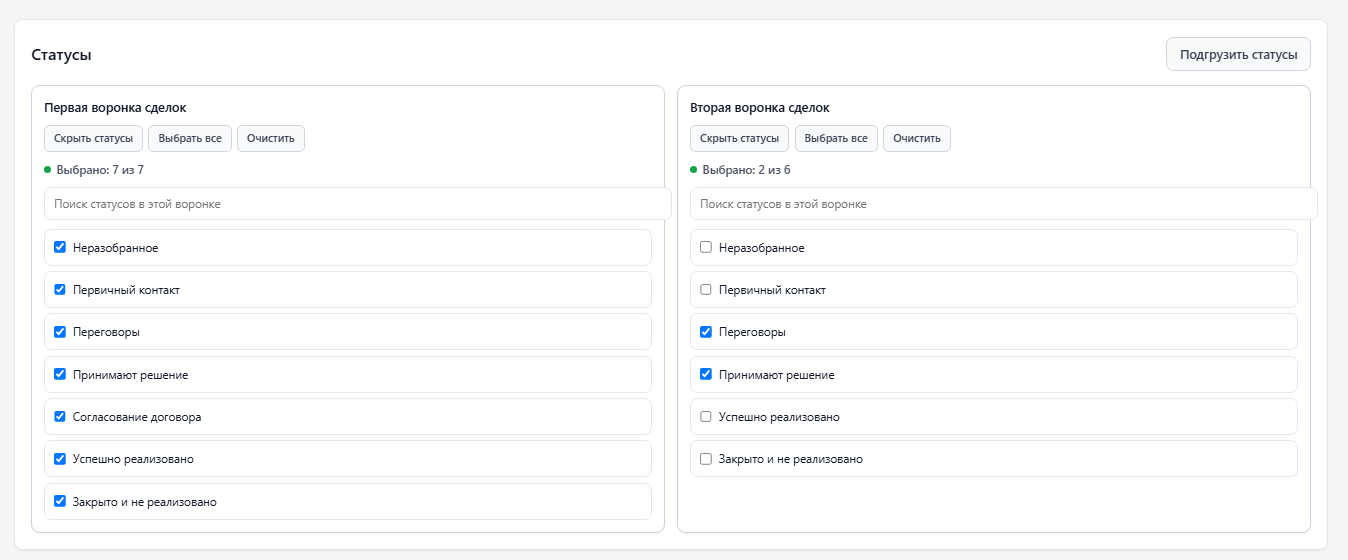The width and height of the screenshot is (1348, 560).
Task: Click the "Подгрузить статусы" button
Action: coord(1238,55)
